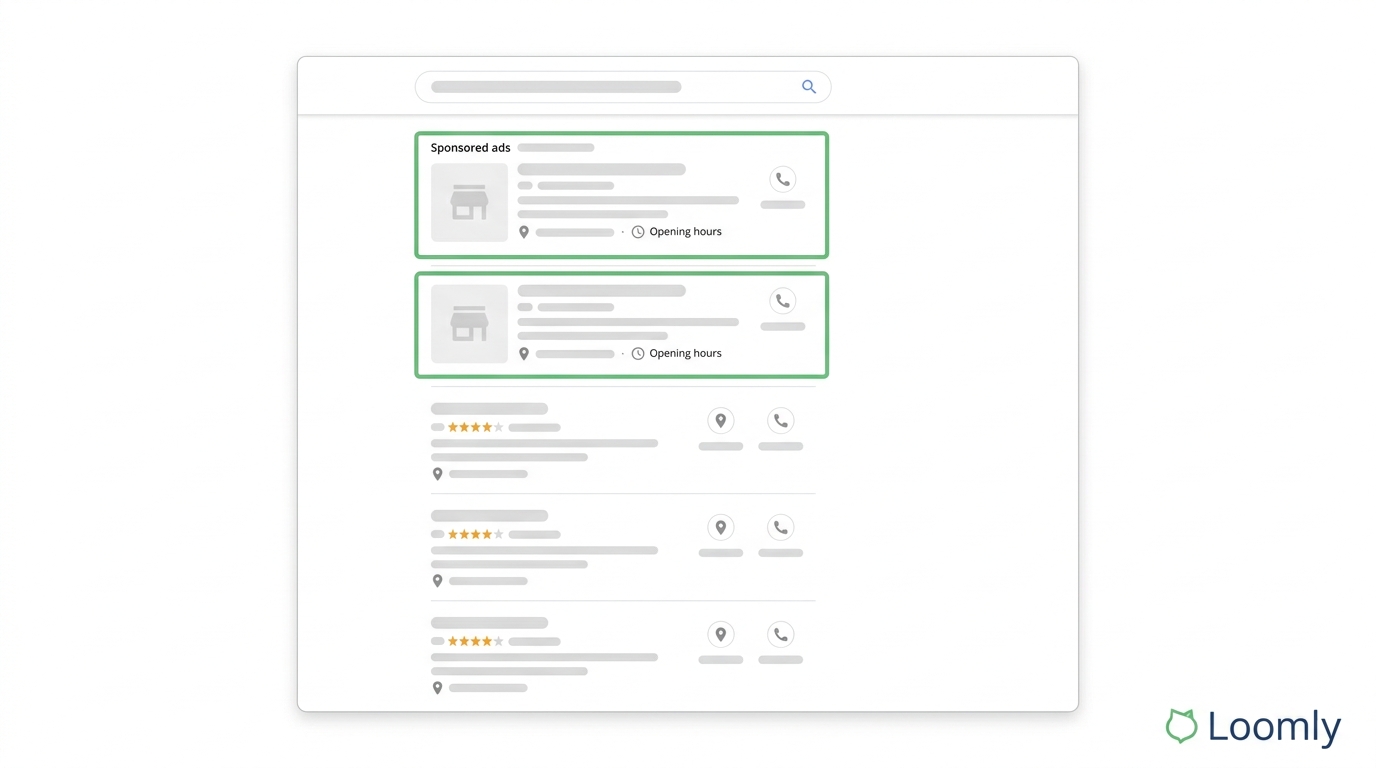Click Opening hours in first sponsored ad

pyautogui.click(x=685, y=232)
